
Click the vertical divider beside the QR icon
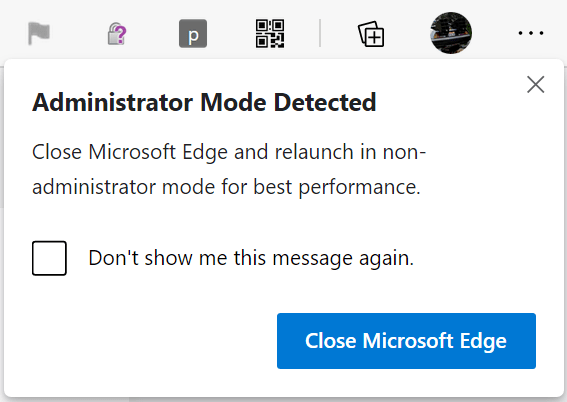point(320,33)
